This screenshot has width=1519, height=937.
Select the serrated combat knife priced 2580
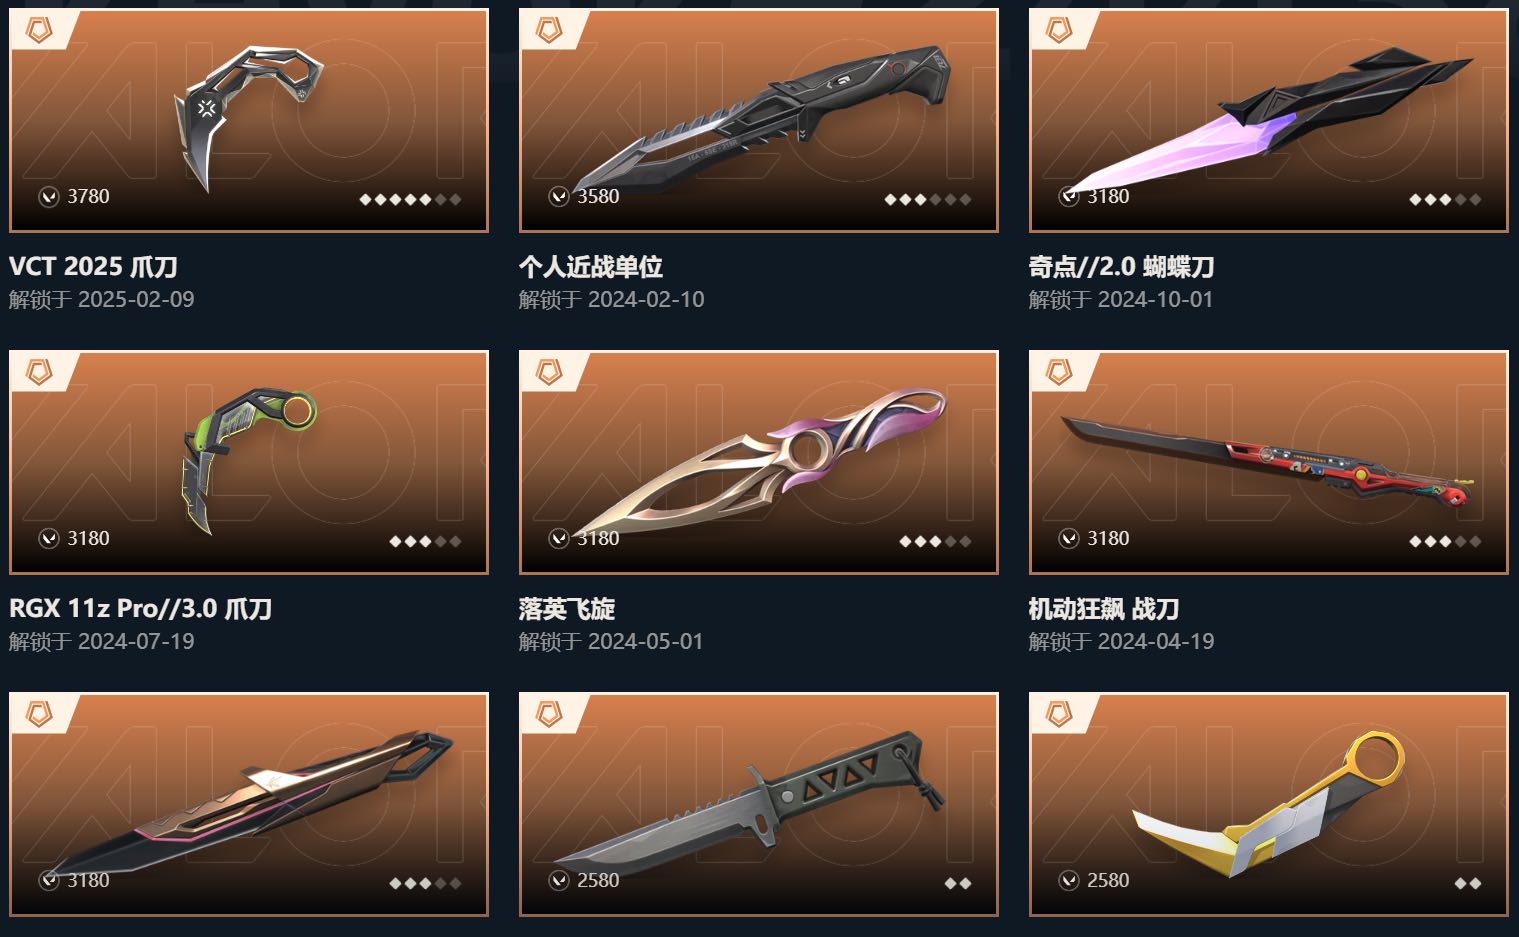(x=759, y=804)
